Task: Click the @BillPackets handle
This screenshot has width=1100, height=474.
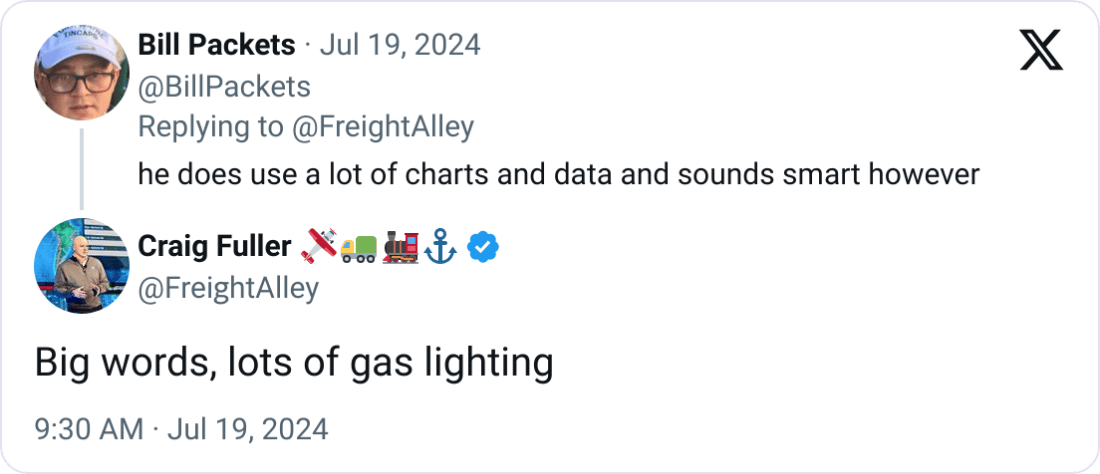Action: [x=224, y=87]
